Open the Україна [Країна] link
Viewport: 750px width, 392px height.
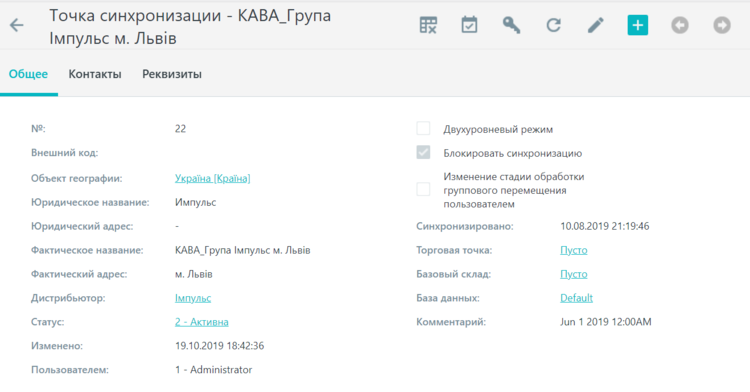(212, 178)
